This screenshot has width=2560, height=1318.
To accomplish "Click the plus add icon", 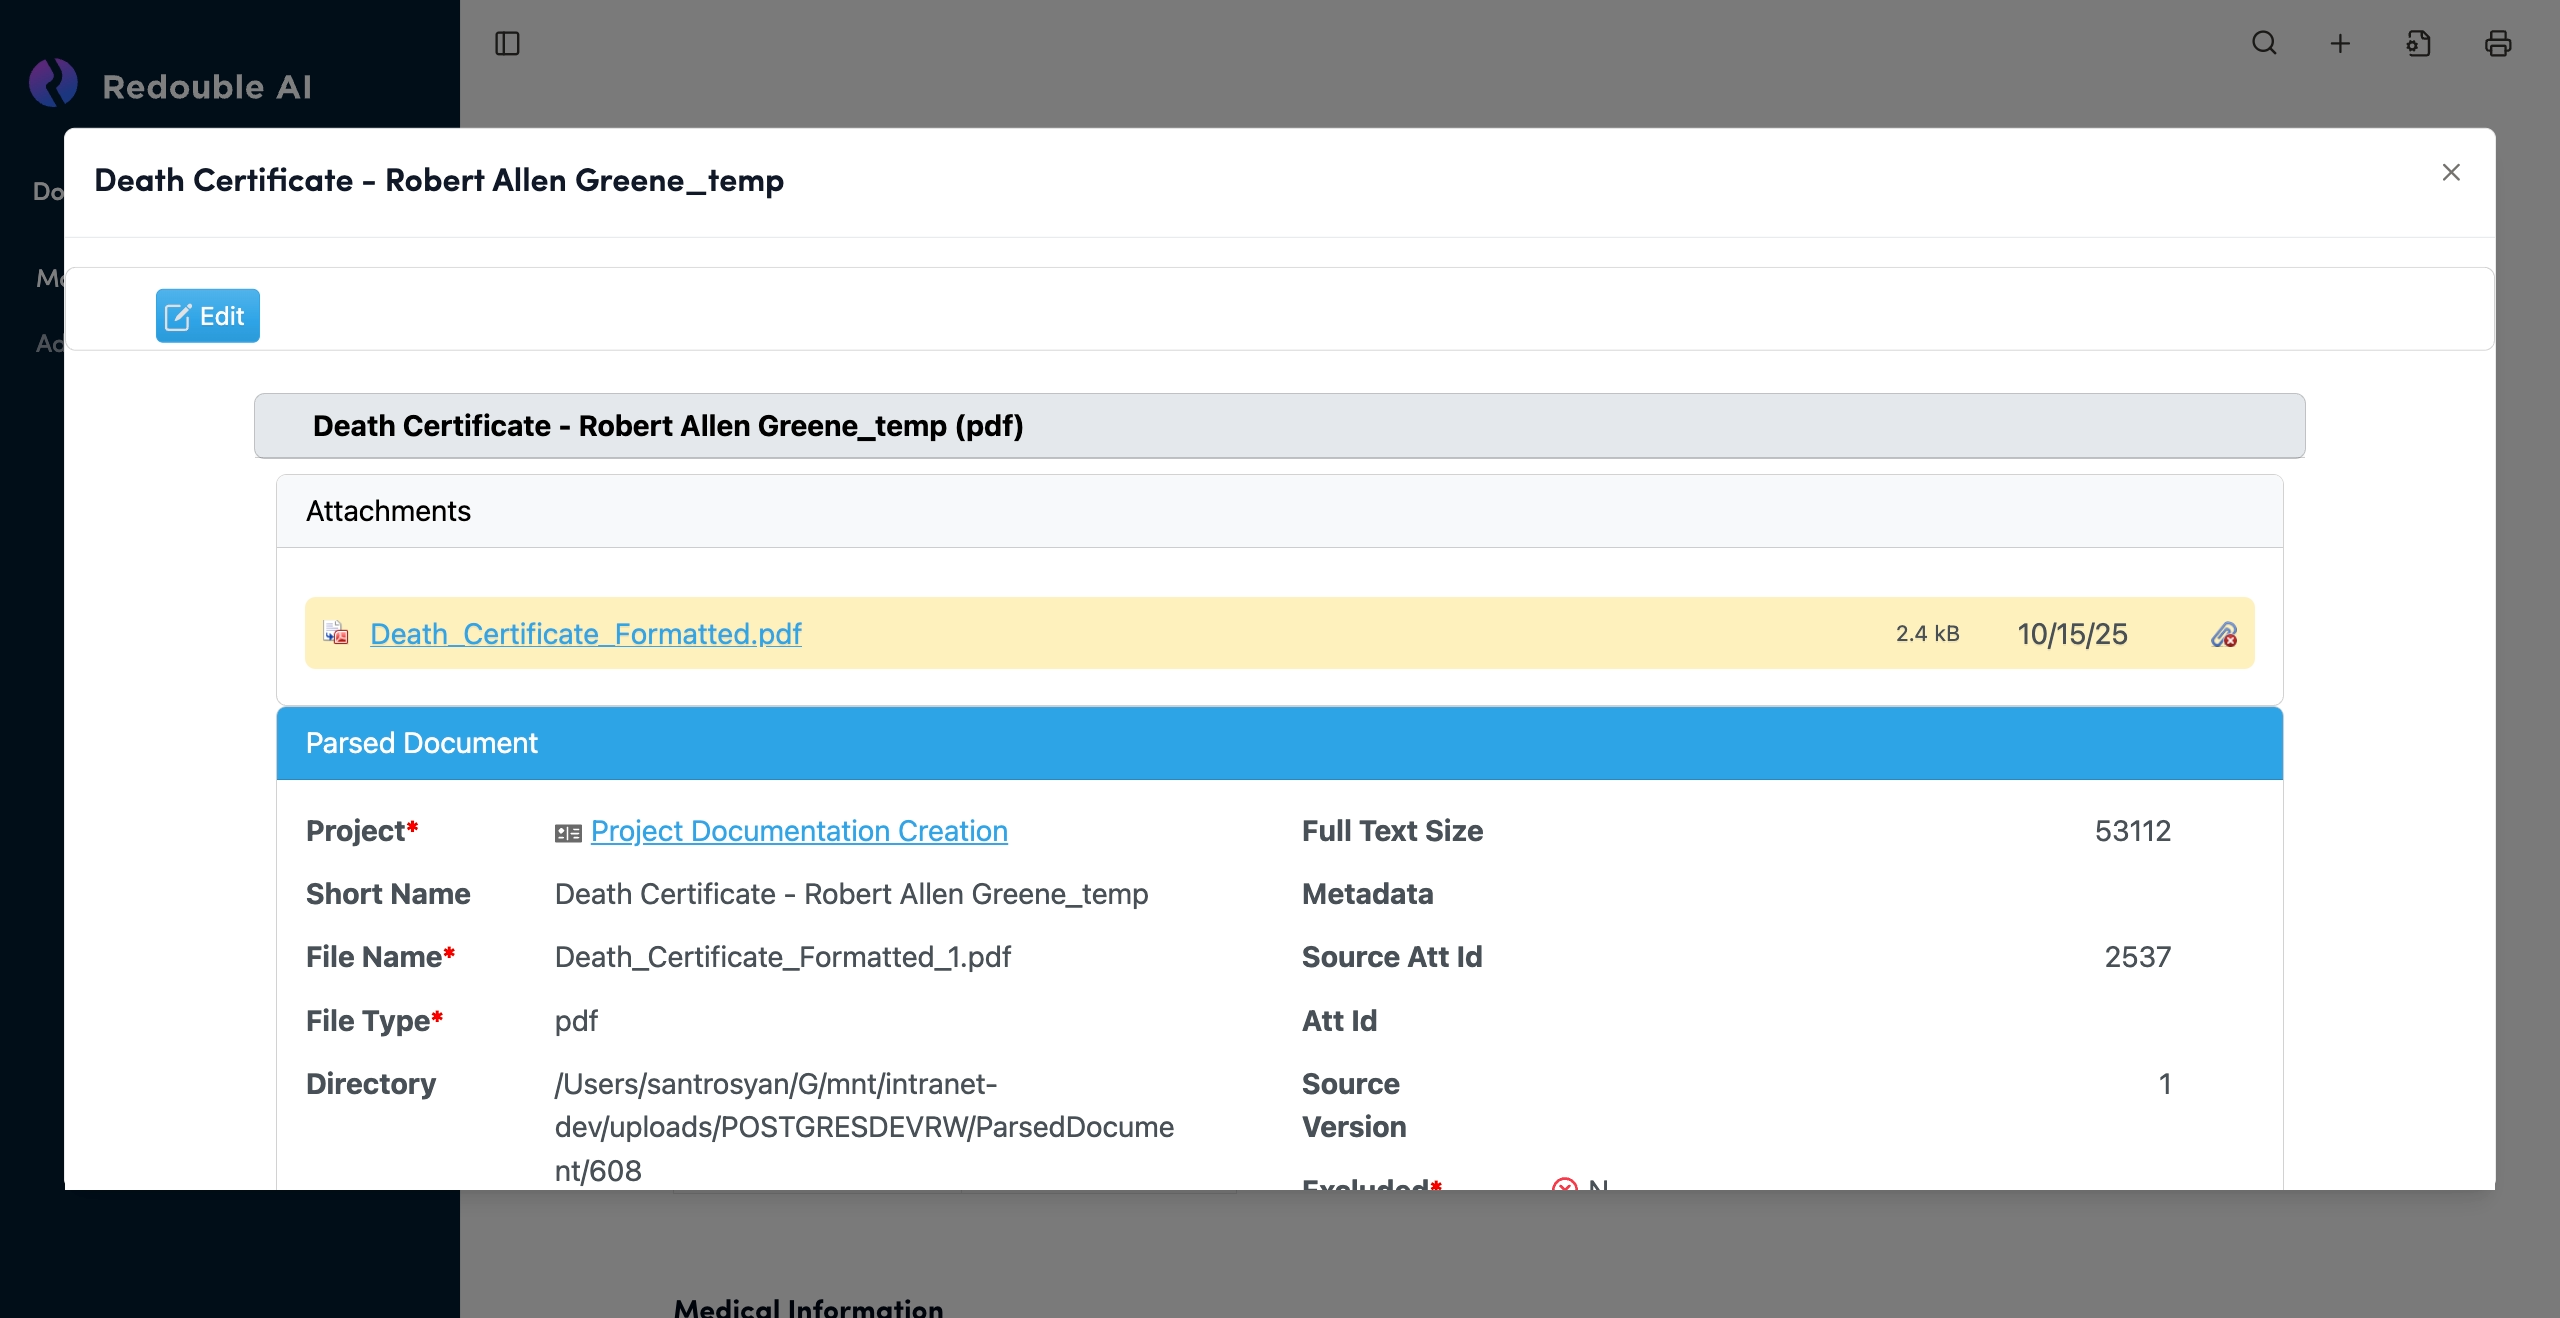I will pos(2340,43).
